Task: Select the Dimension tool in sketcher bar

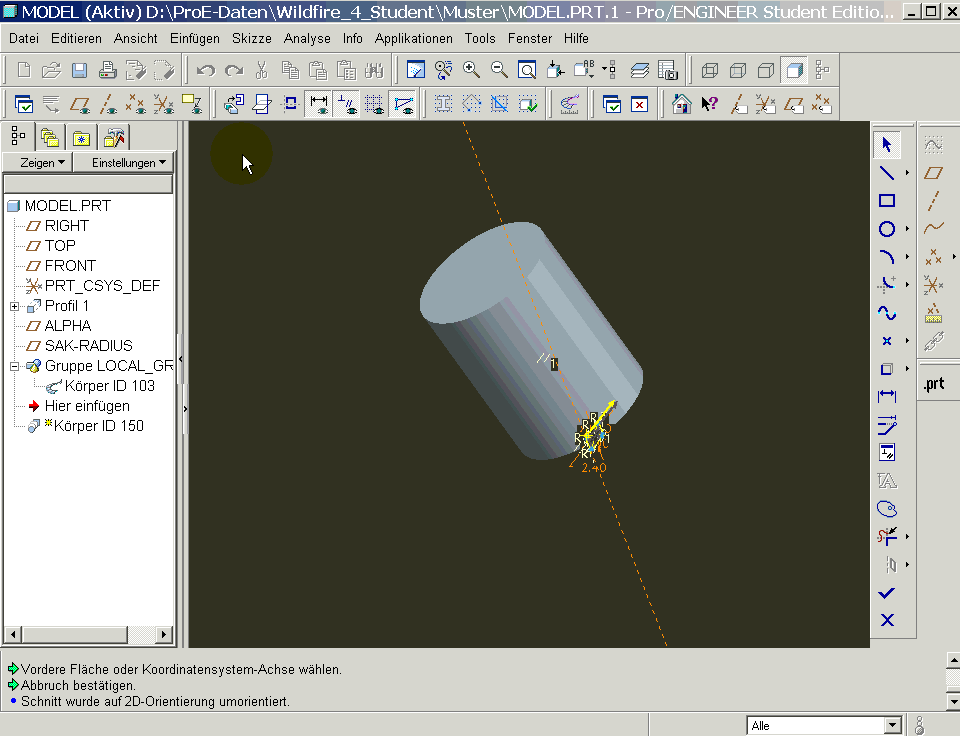Action: [887, 396]
